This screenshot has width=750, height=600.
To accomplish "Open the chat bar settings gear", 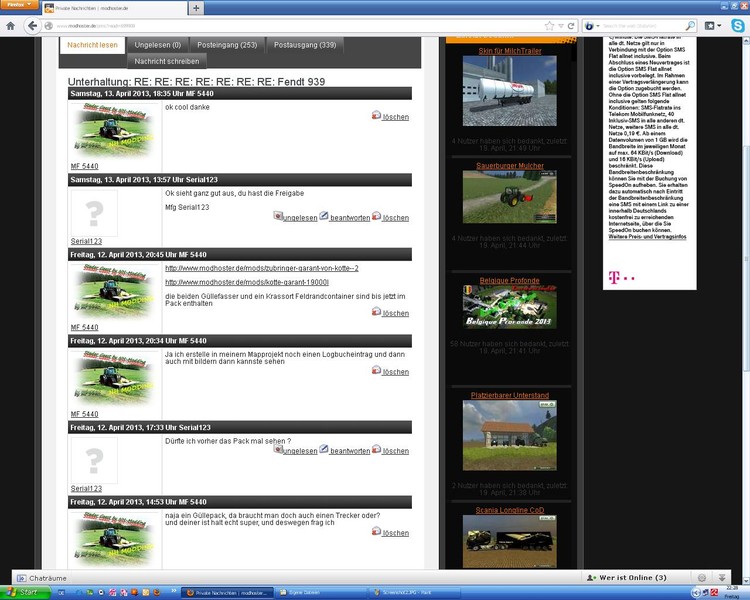I will point(702,578).
